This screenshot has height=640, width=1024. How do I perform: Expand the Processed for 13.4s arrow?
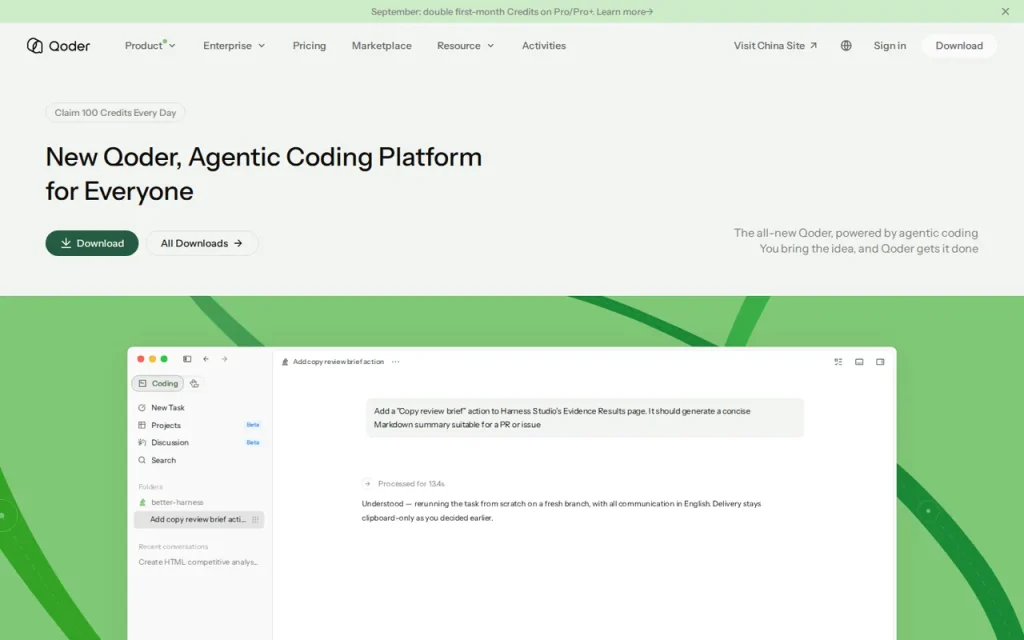(x=367, y=484)
